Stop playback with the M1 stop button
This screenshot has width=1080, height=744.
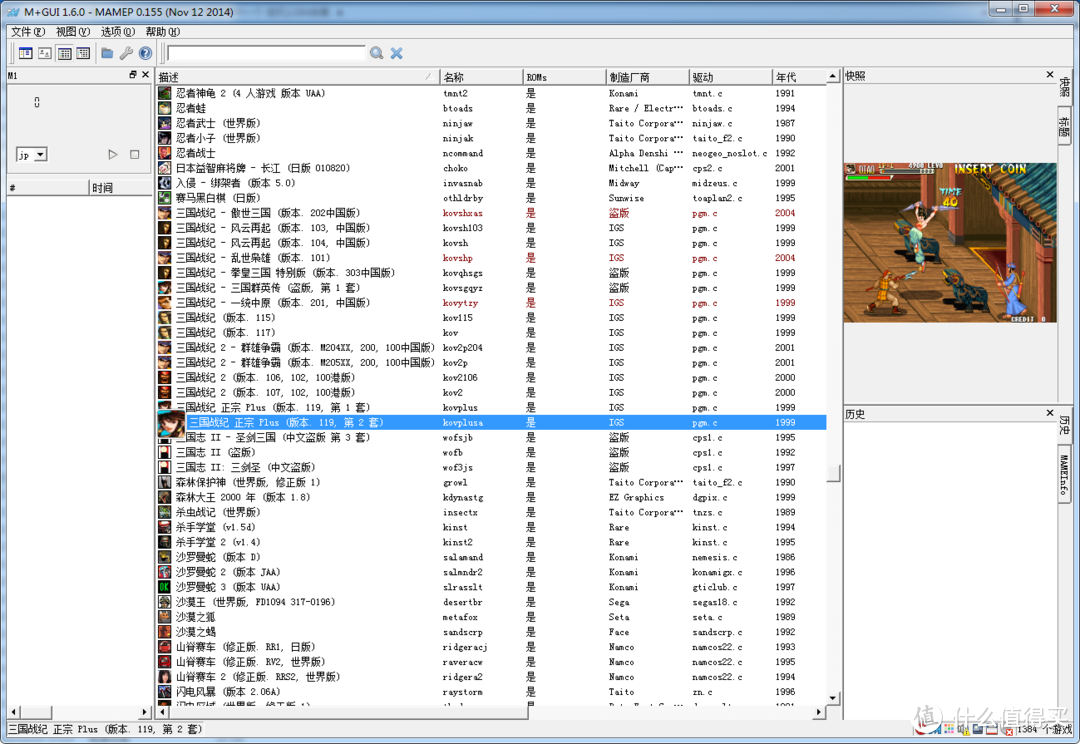135,154
